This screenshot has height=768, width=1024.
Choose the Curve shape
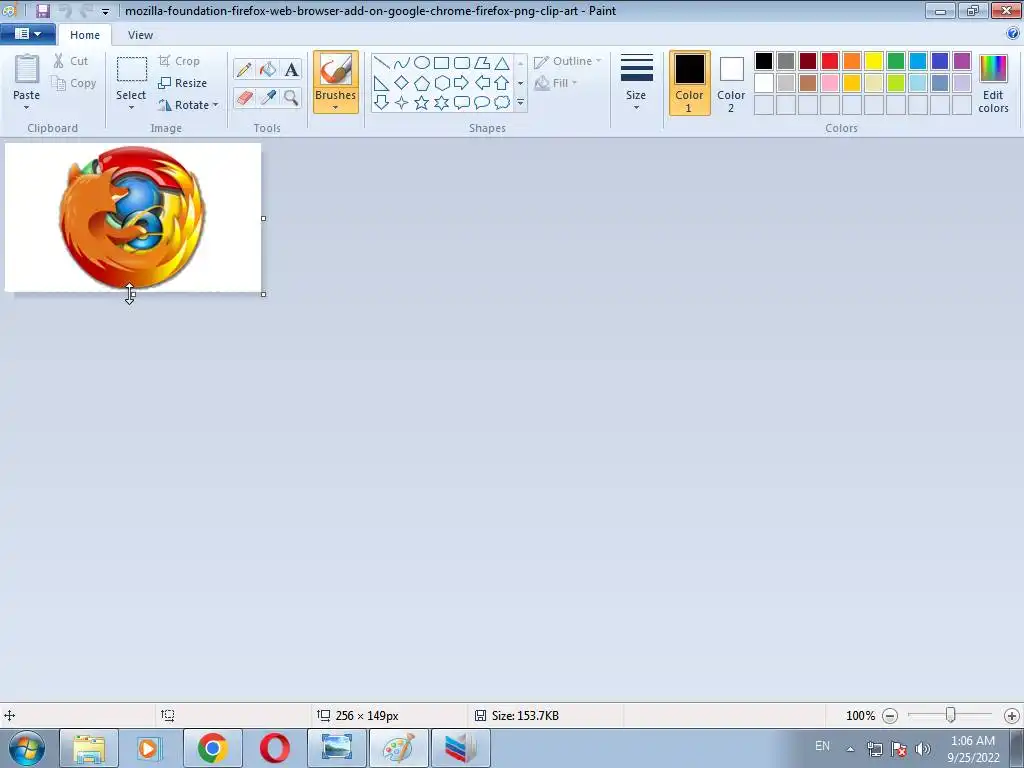pos(402,63)
